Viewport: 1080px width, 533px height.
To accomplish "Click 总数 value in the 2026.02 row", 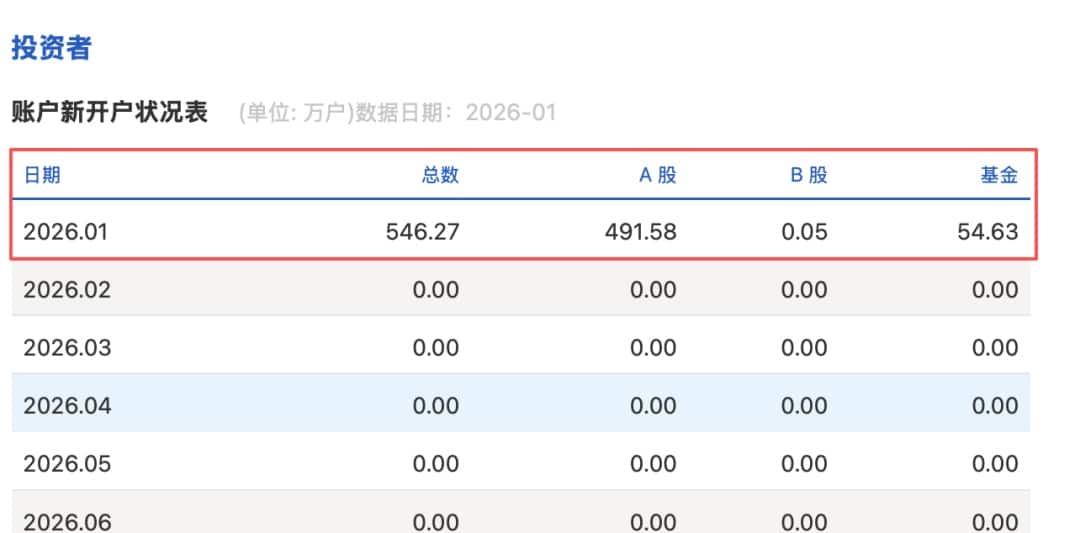I will 436,290.
